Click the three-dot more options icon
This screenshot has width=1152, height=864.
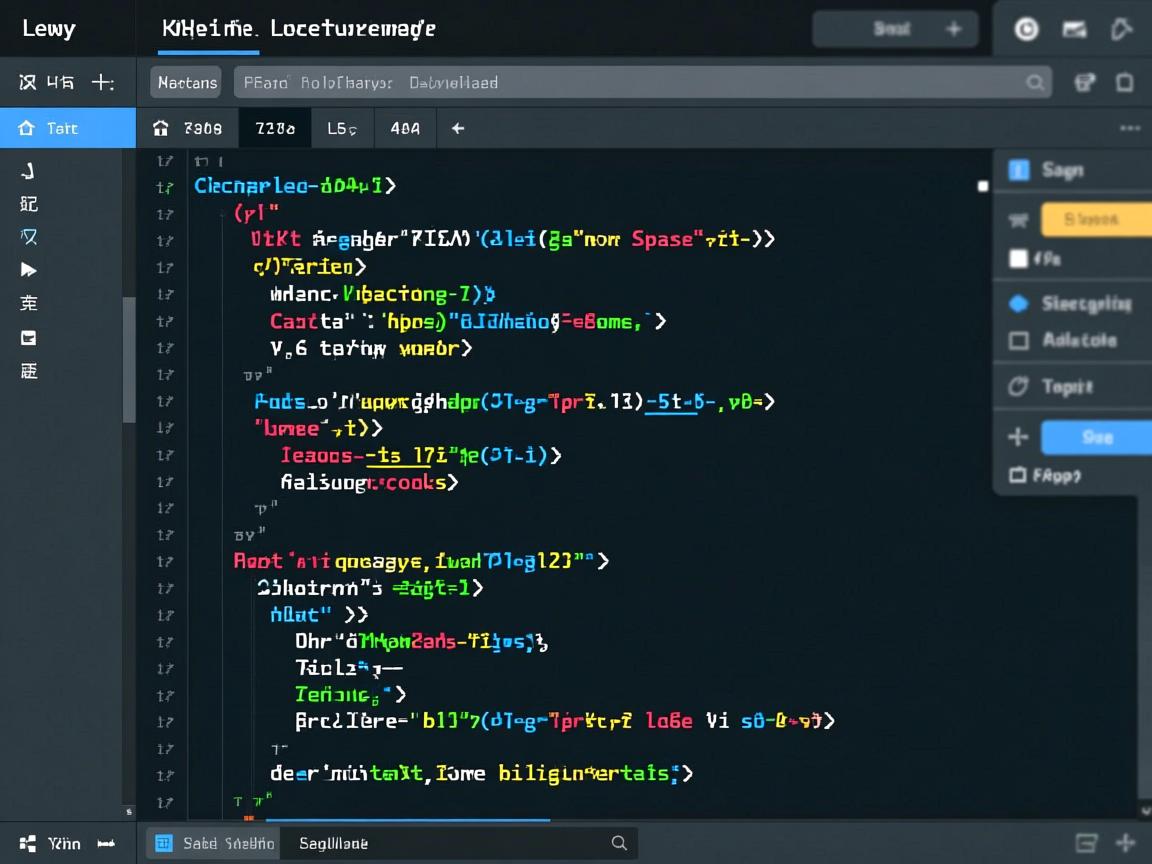pos(1130,128)
